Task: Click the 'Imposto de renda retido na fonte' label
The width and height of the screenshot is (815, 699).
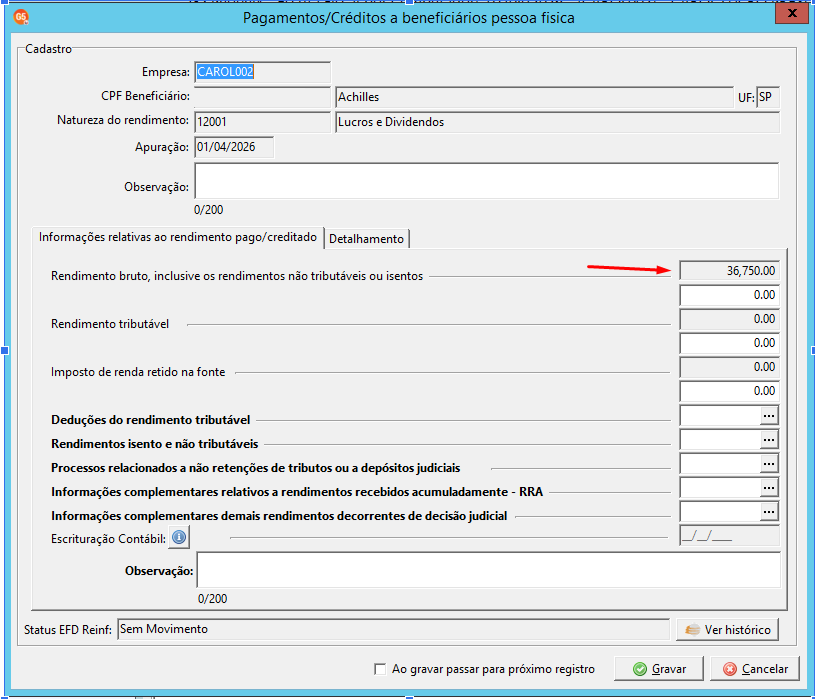Action: (138, 372)
